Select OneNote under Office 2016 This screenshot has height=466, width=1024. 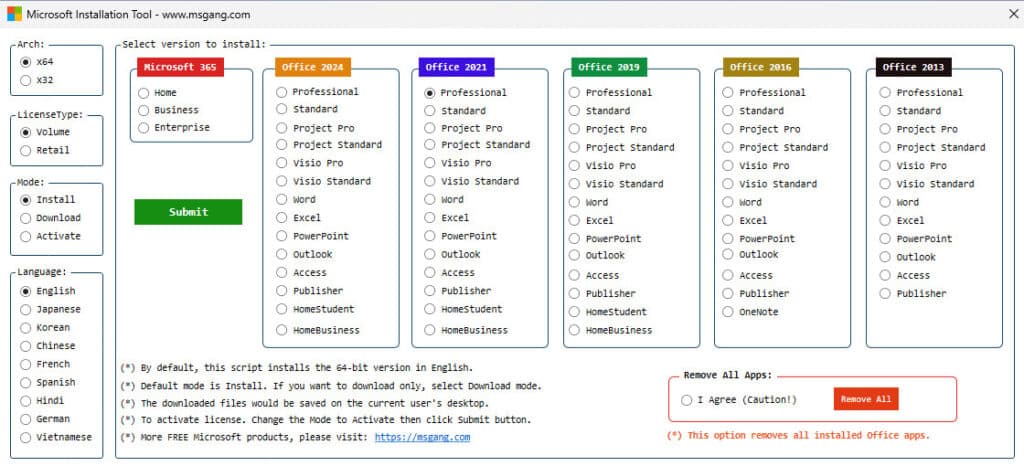click(x=729, y=312)
